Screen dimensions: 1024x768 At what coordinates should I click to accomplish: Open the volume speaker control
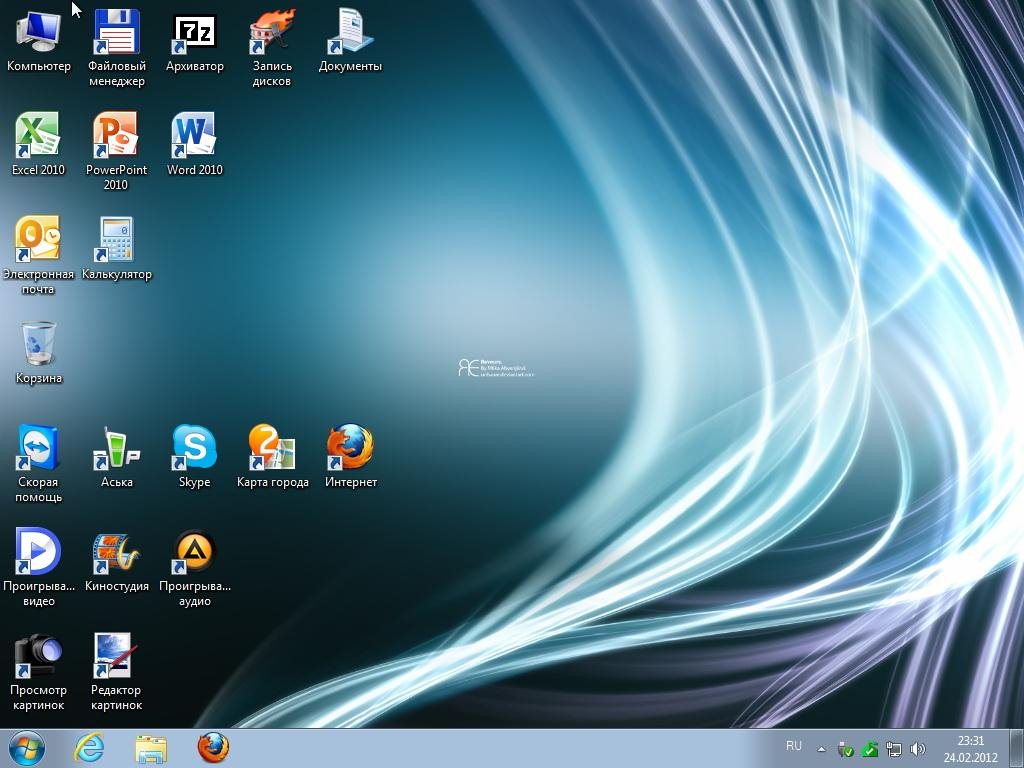[x=918, y=749]
